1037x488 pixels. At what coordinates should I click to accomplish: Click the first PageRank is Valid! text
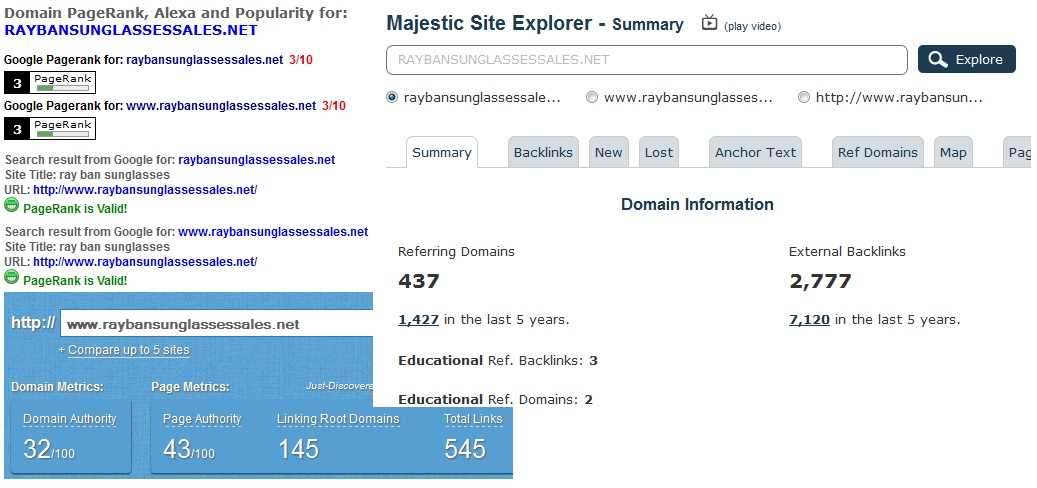[x=75, y=209]
